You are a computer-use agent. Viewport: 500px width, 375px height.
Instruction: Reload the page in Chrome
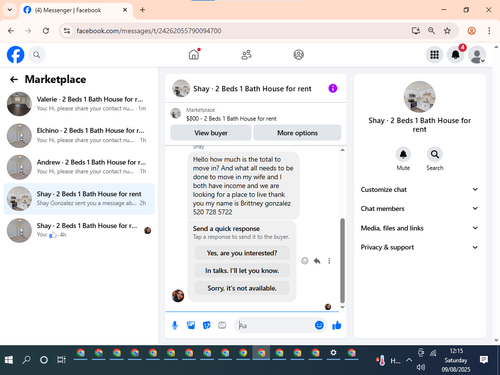pyautogui.click(x=46, y=31)
